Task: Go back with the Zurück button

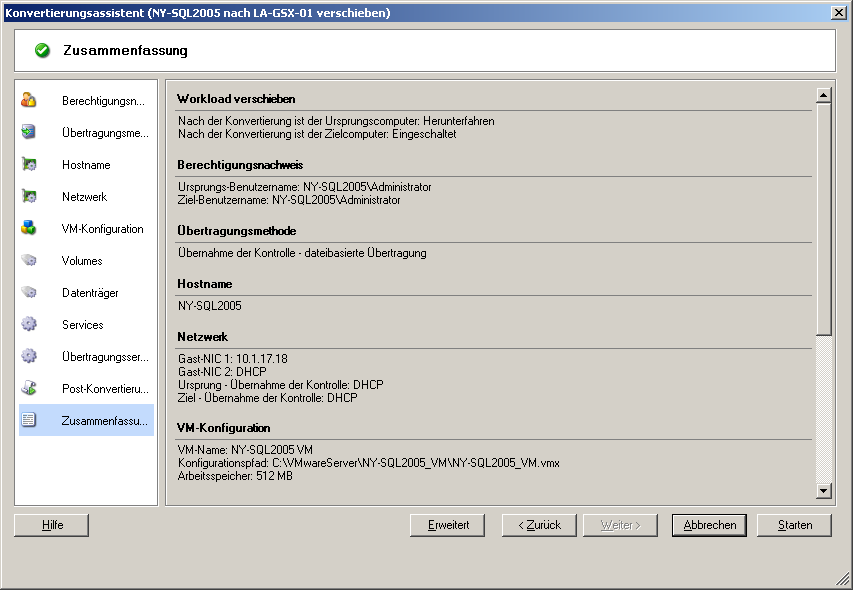Action: pyautogui.click(x=539, y=525)
